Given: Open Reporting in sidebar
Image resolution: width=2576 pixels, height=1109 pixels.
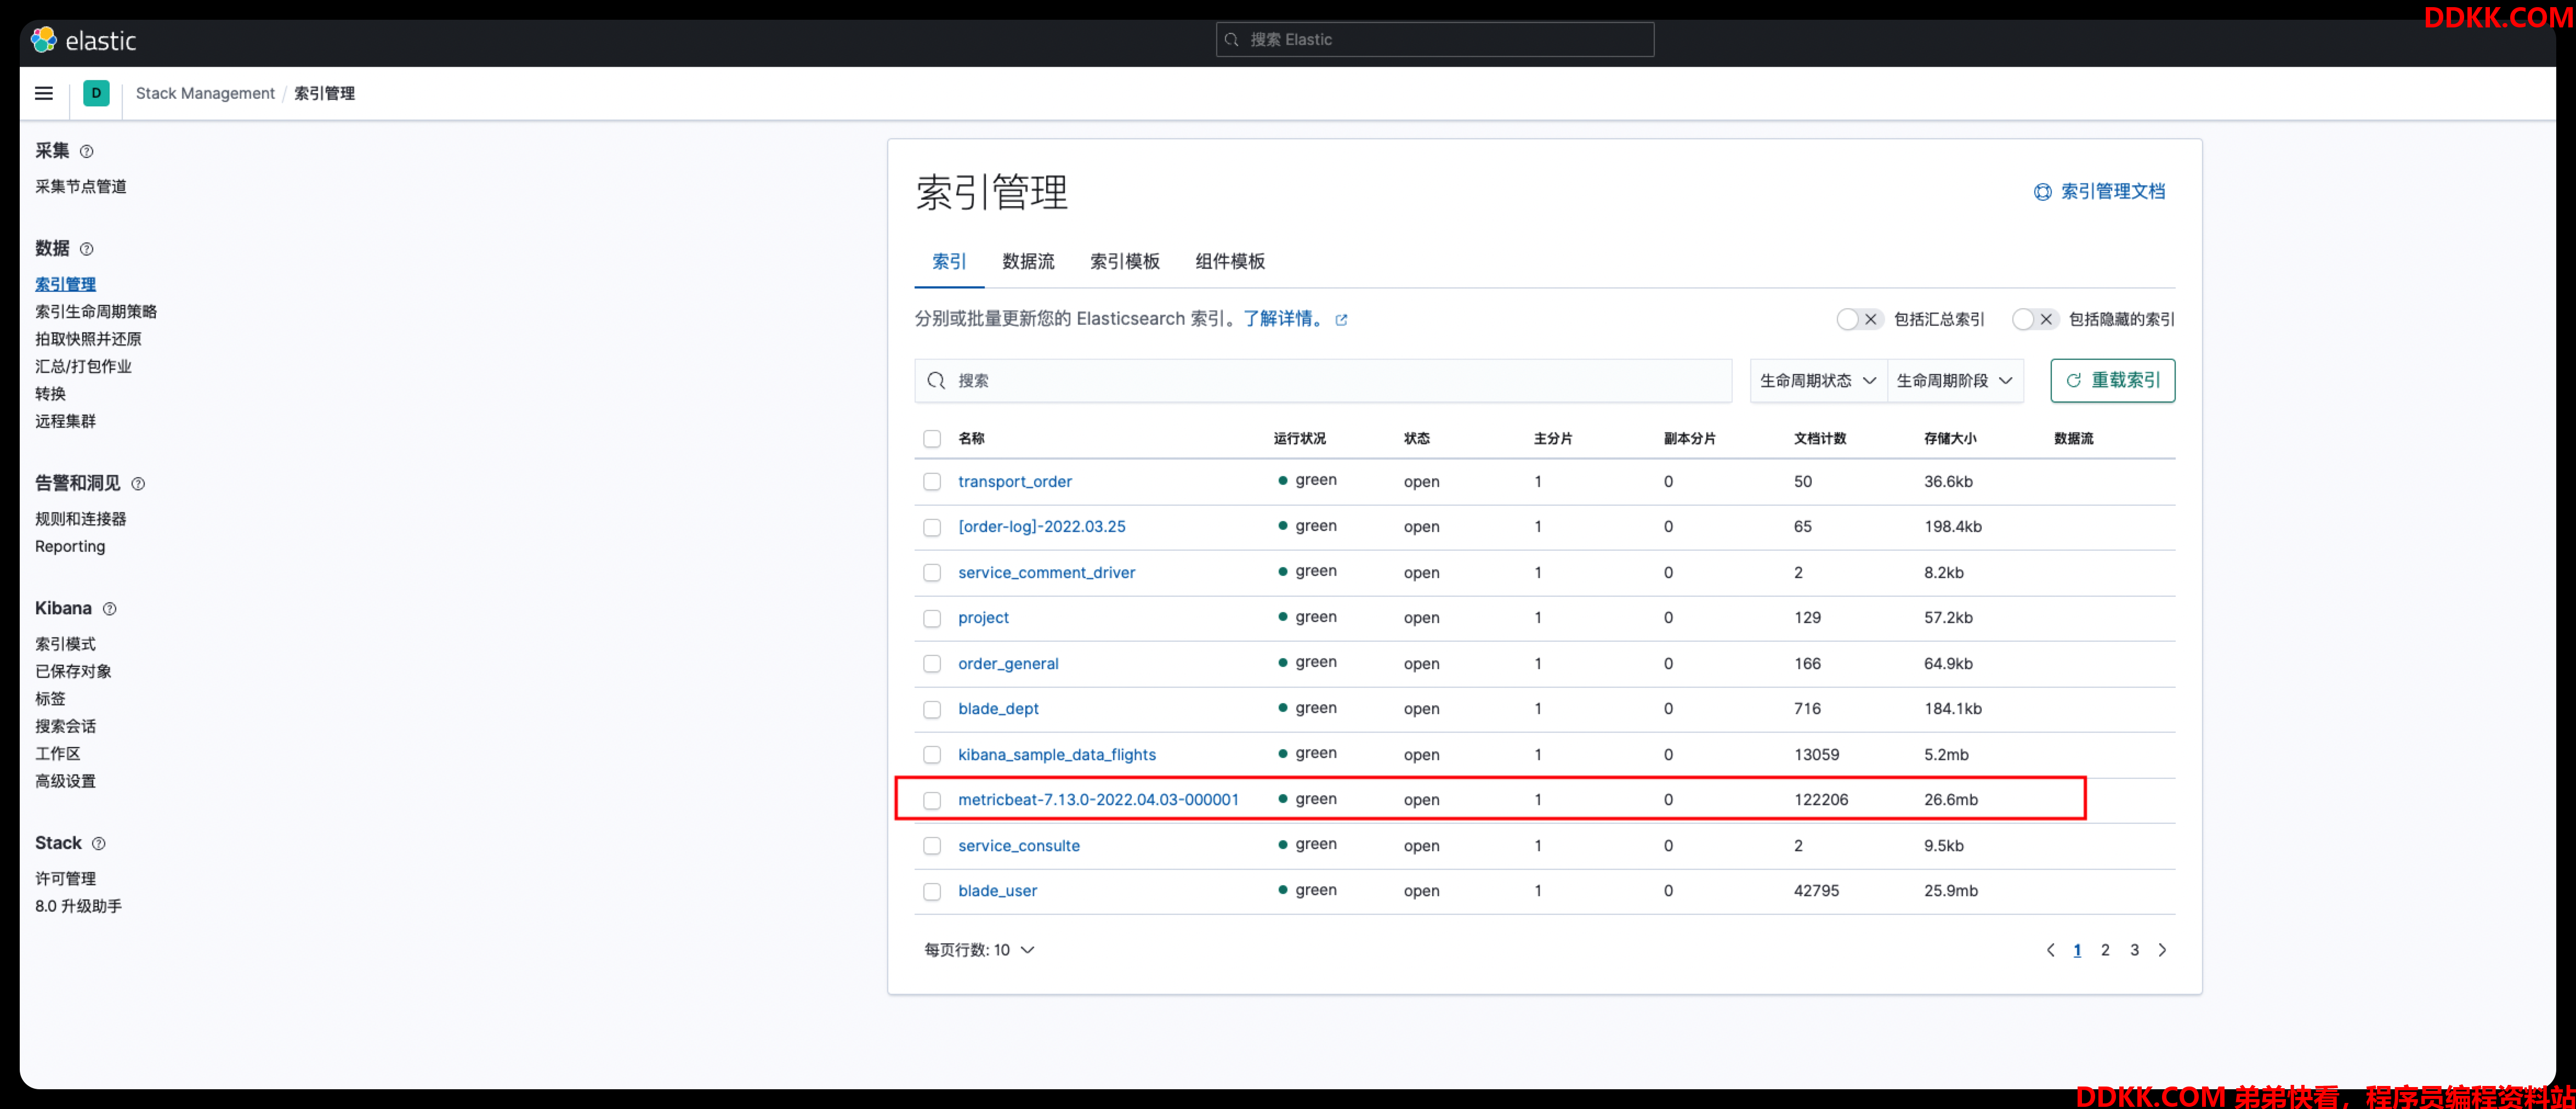Looking at the screenshot, I should coord(70,547).
